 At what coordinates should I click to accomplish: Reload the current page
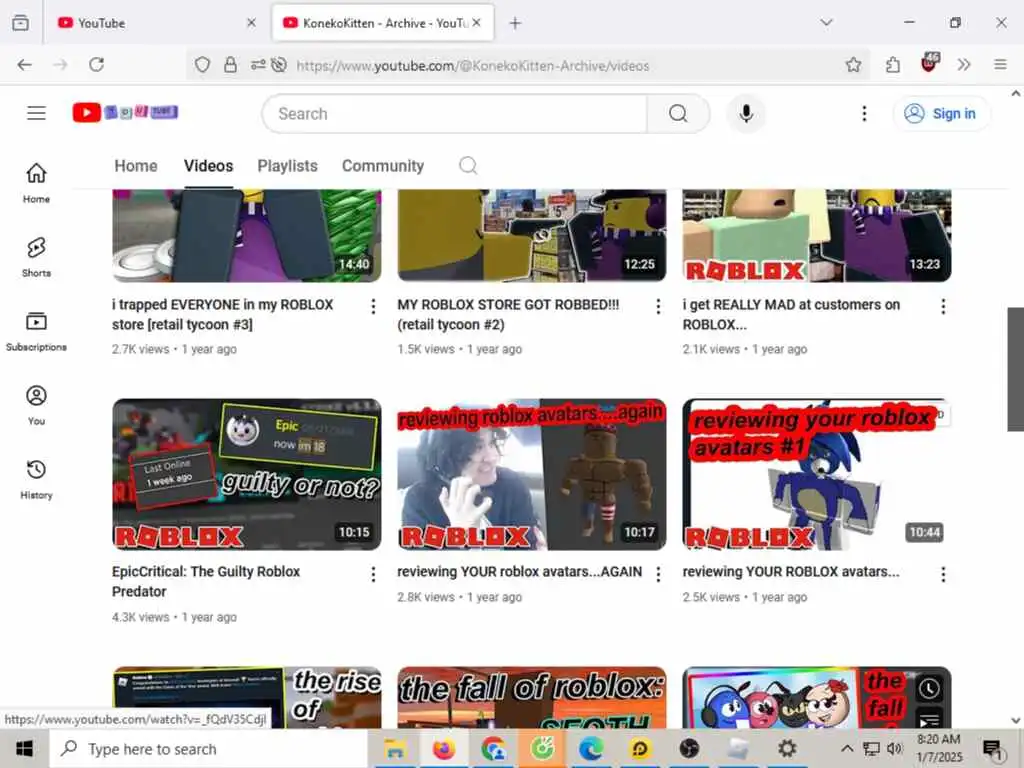pos(97,65)
